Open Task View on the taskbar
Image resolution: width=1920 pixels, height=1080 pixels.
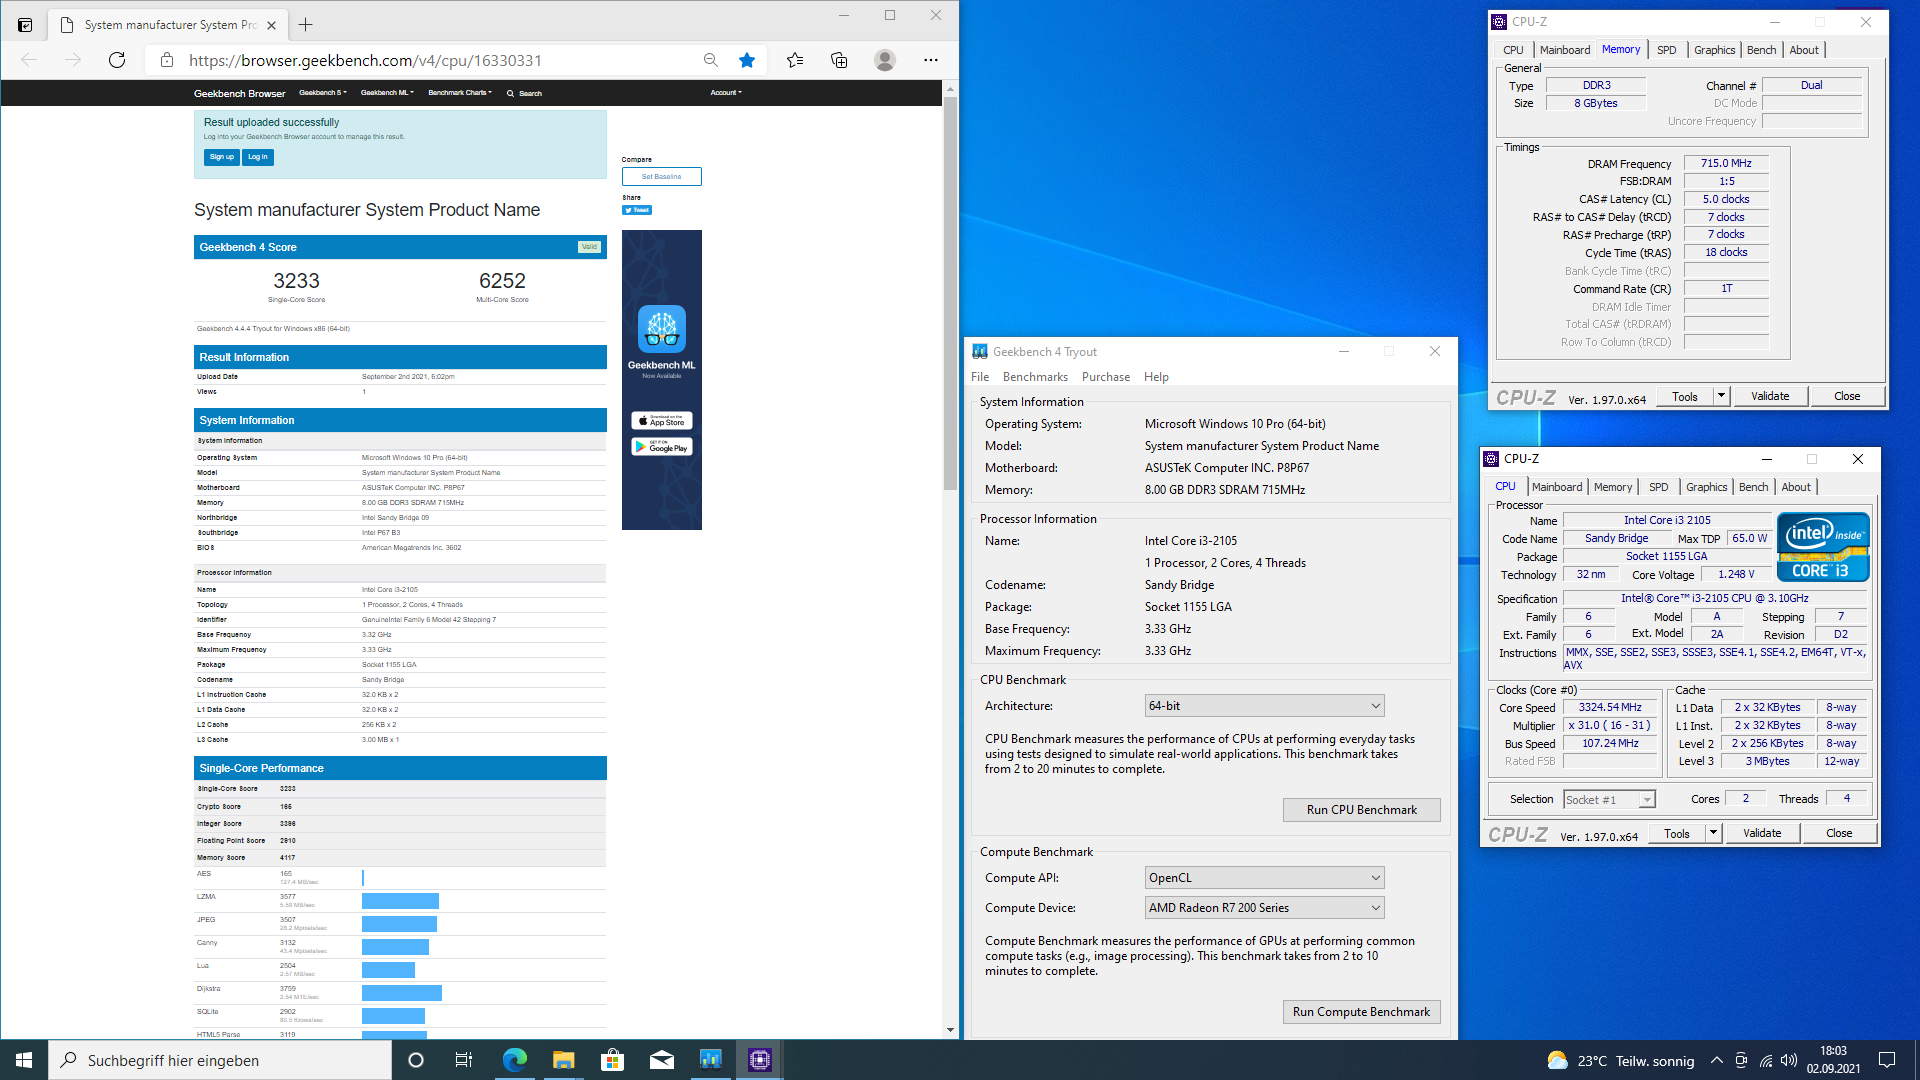point(464,1060)
